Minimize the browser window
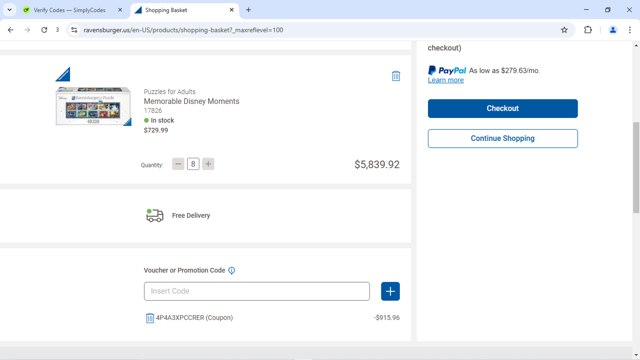This screenshot has width=640, height=360. (586, 10)
